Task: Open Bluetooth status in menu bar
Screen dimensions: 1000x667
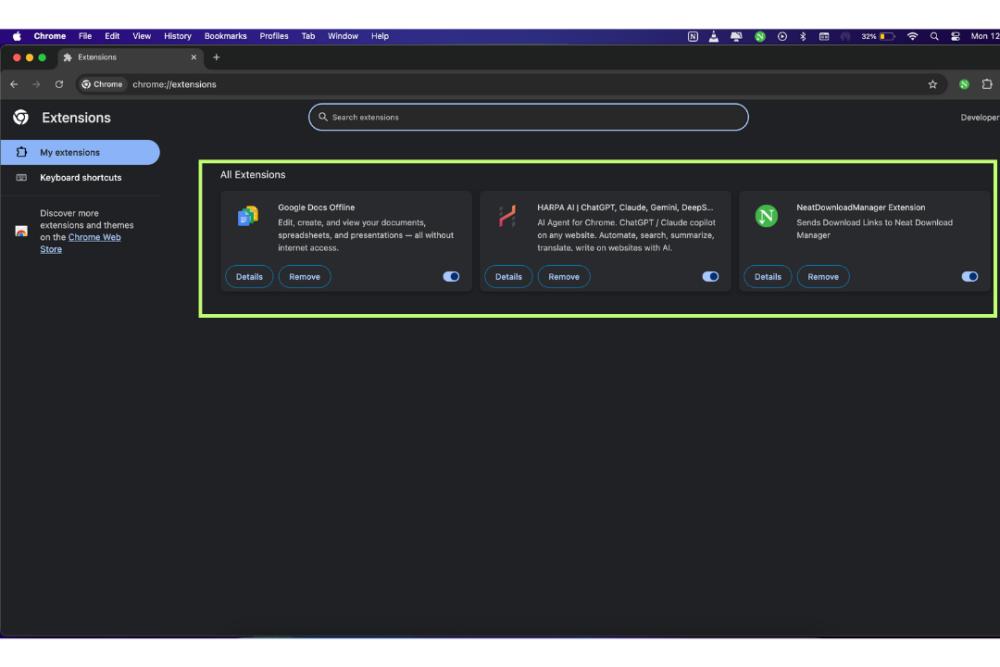Action: click(803, 36)
